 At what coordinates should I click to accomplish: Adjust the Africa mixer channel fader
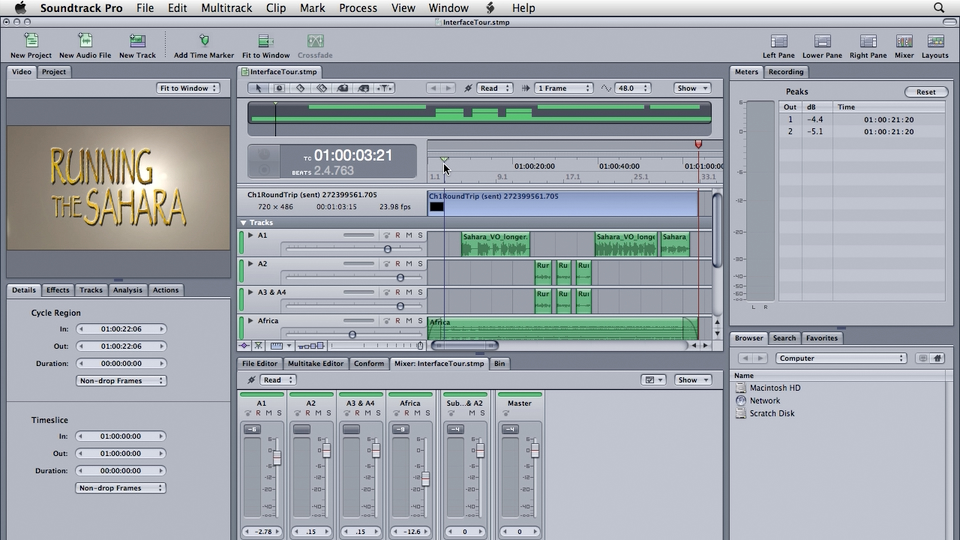[x=425, y=479]
